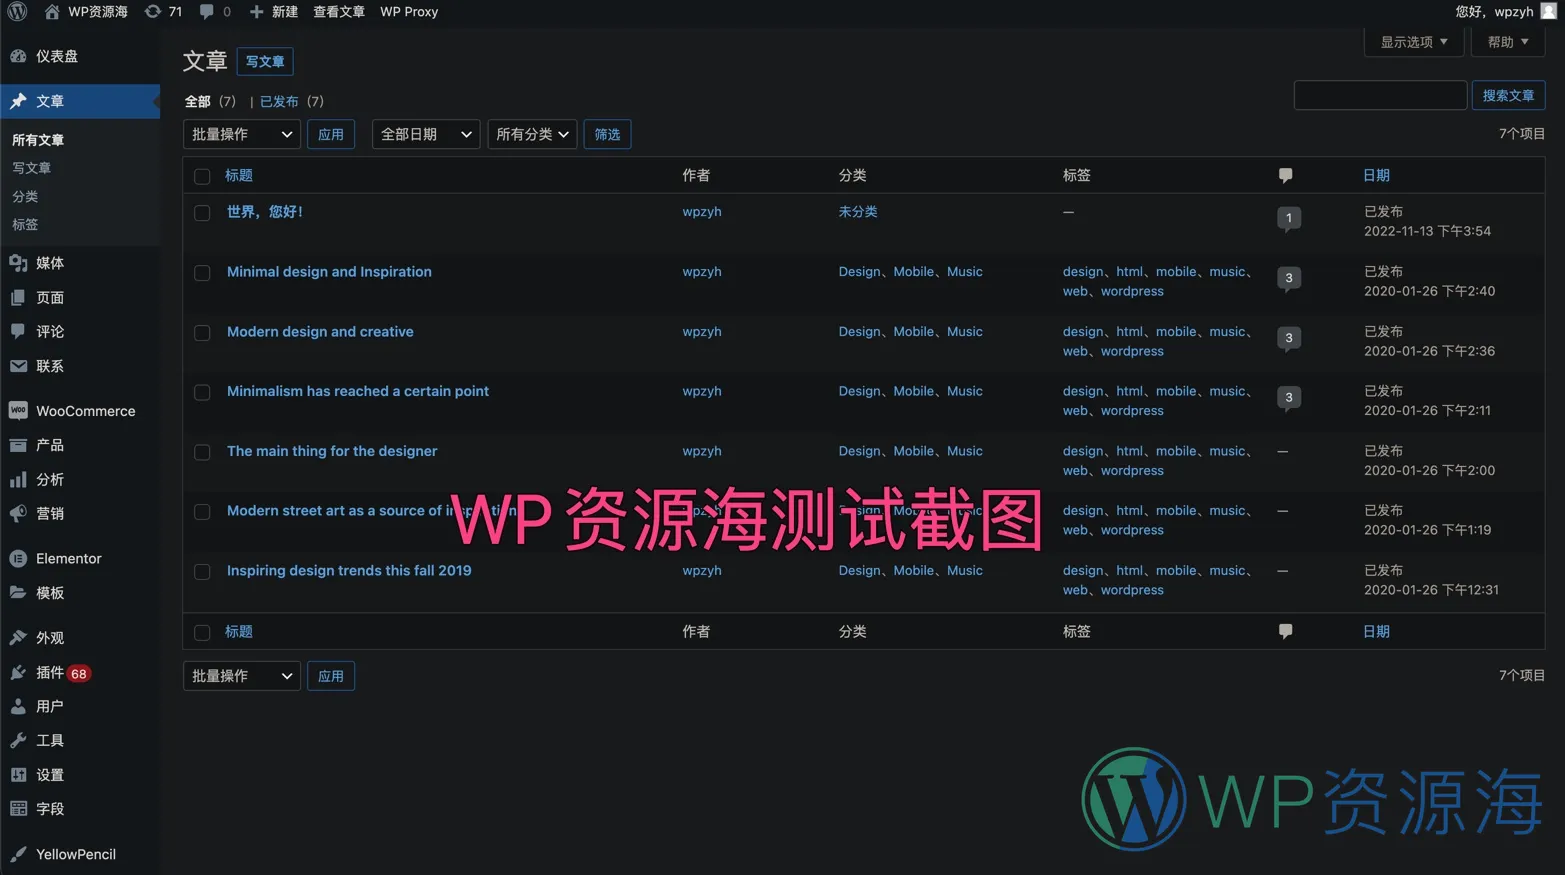
Task: Toggle select-all checkbox in table footer
Action: click(202, 632)
